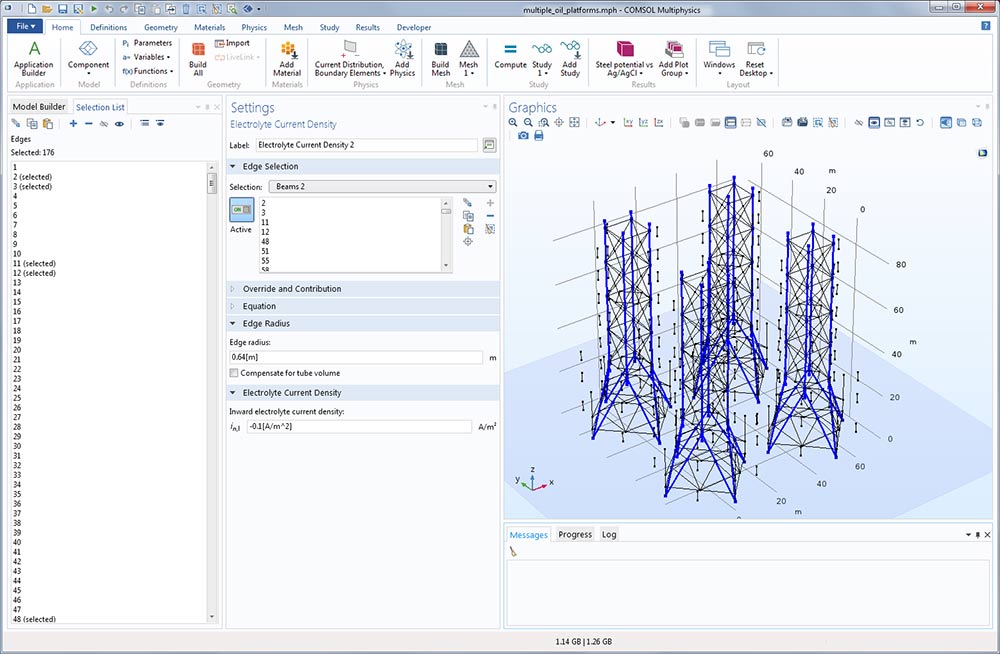Screen dimensions: 1000x654
Task: Open the File menu button
Action: 25,27
